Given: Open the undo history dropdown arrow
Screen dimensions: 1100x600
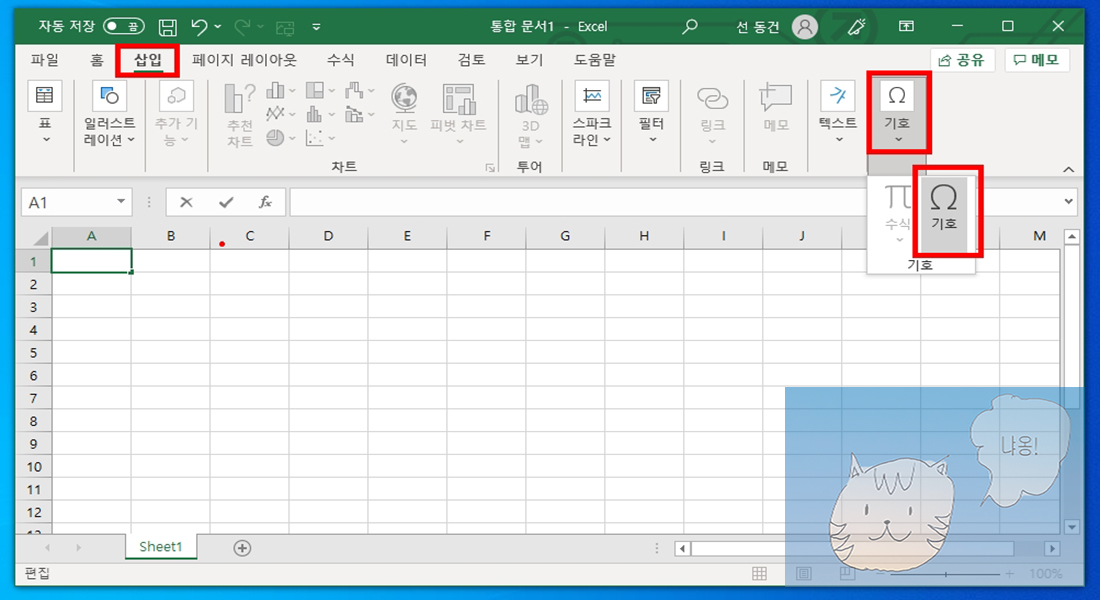Looking at the screenshot, I should (x=218, y=27).
